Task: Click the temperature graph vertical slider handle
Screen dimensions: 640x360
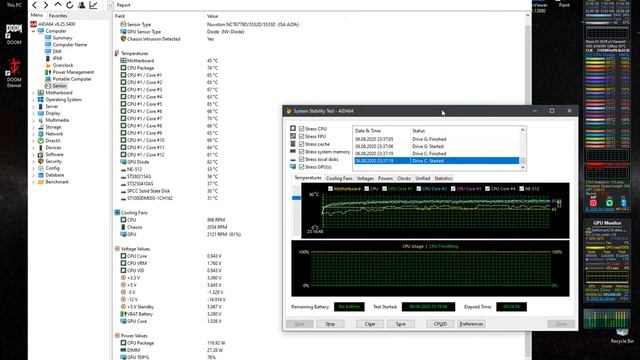Action: click(296, 198)
